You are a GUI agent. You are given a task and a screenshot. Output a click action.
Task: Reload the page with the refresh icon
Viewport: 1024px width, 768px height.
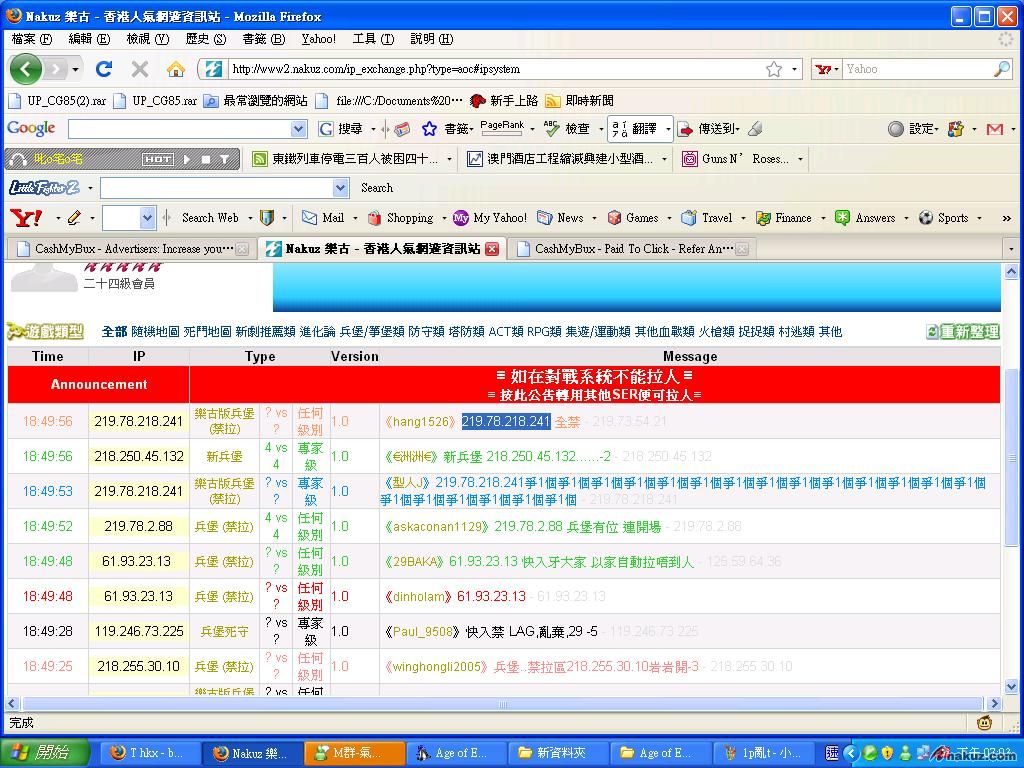pos(103,69)
